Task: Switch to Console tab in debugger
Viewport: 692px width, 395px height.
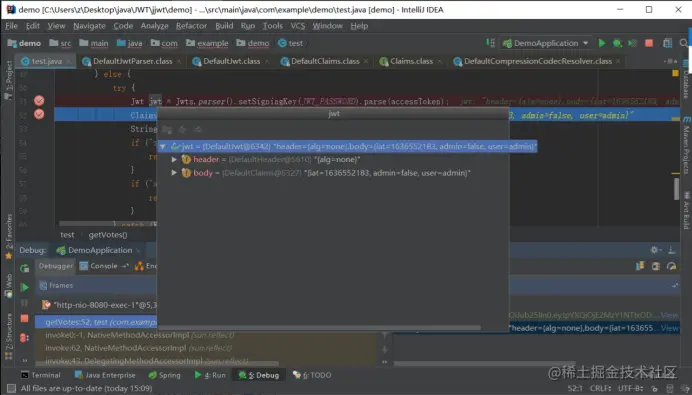Action: (104, 266)
